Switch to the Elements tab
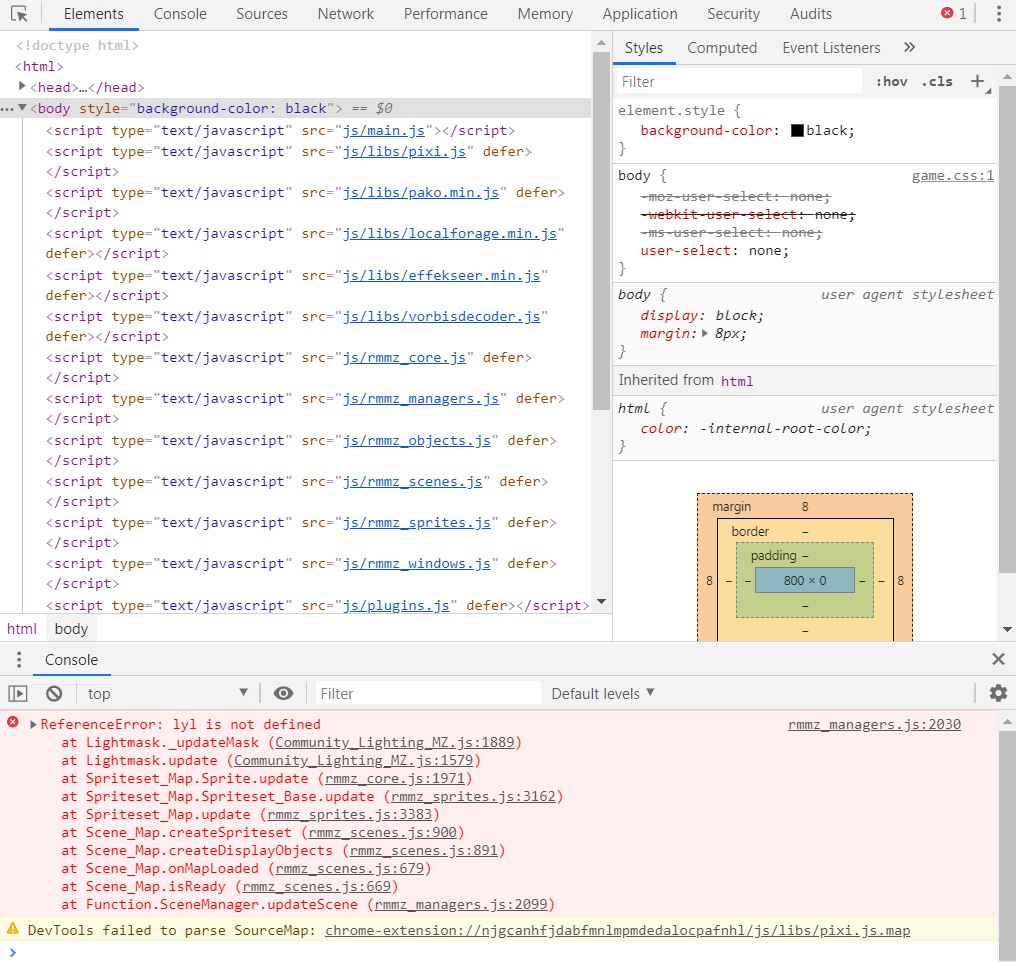1016x962 pixels. tap(93, 14)
